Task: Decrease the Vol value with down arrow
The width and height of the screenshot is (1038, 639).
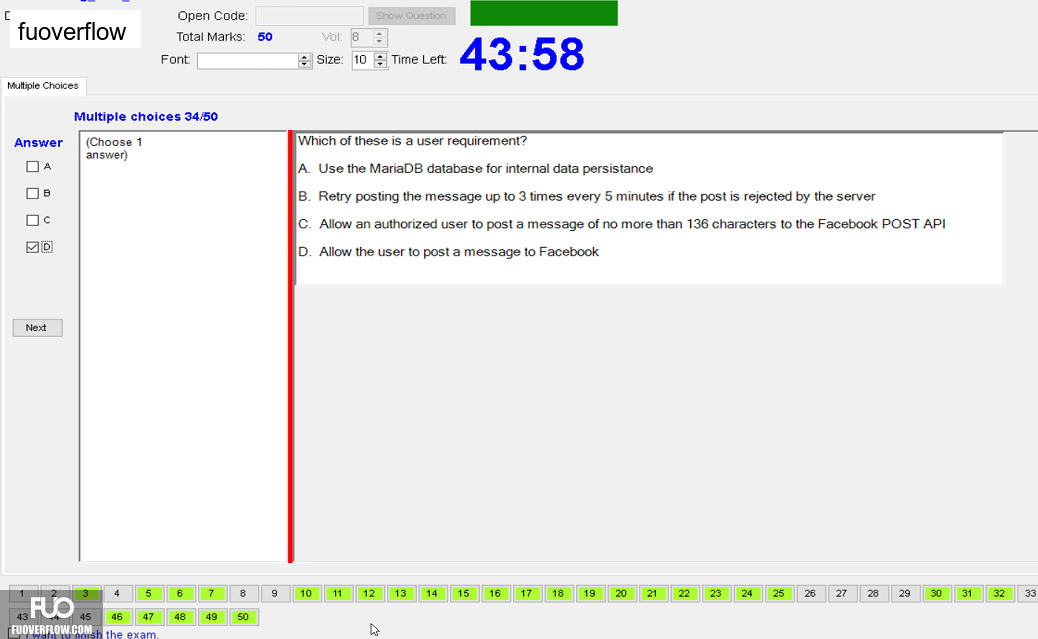Action: coord(379,42)
